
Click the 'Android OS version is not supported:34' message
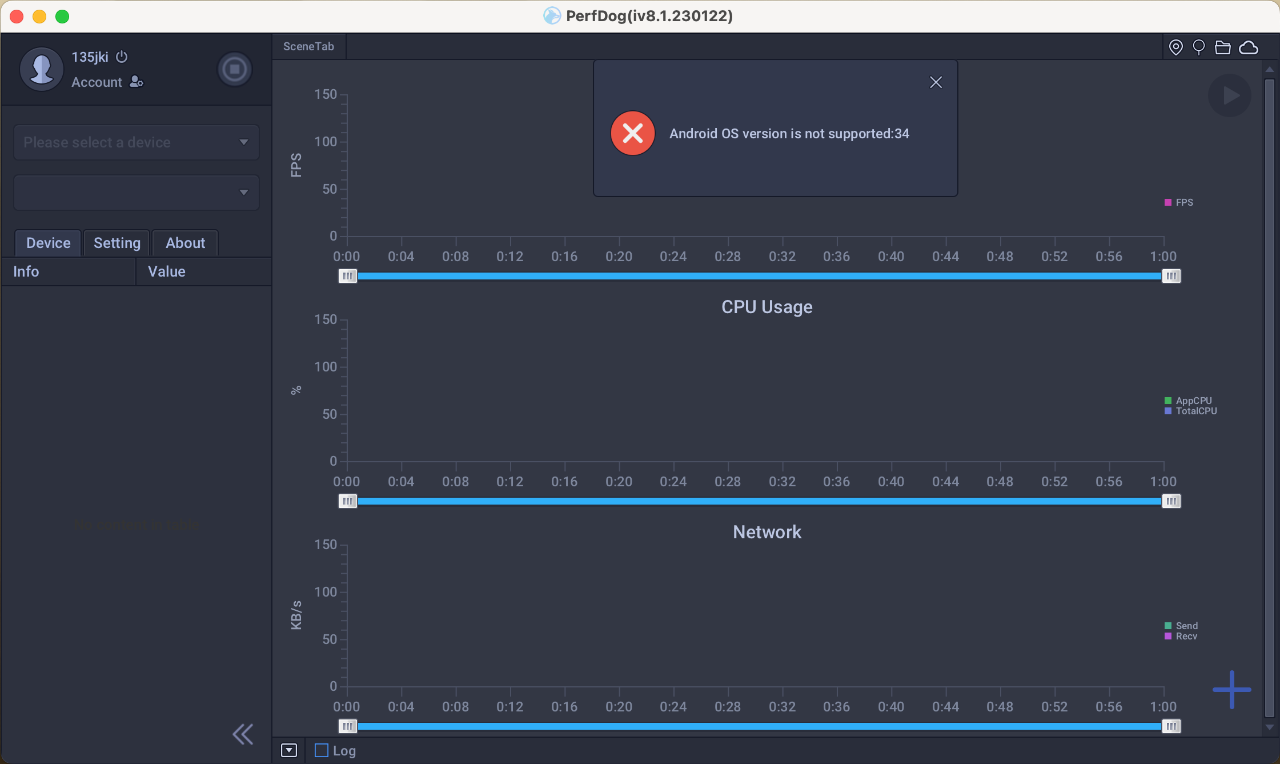click(789, 133)
